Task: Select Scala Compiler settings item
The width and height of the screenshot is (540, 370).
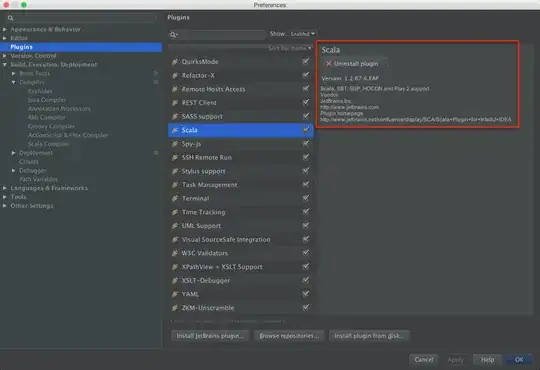Action: click(x=48, y=144)
